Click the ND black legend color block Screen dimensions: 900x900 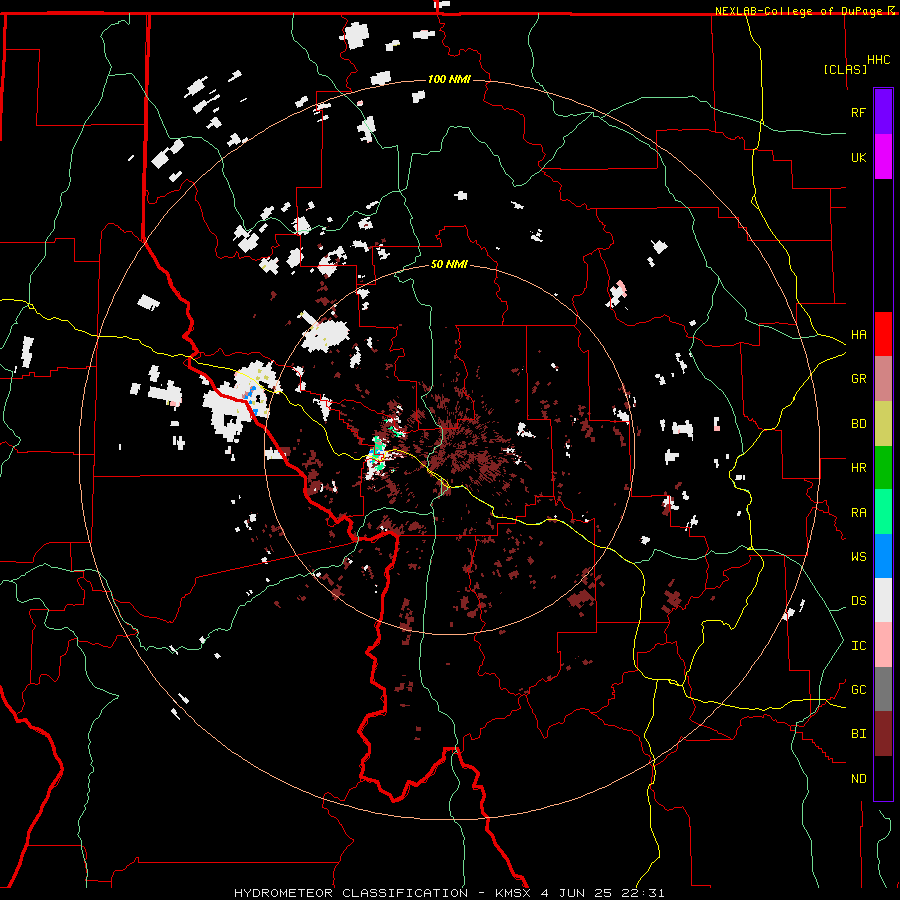[883, 778]
